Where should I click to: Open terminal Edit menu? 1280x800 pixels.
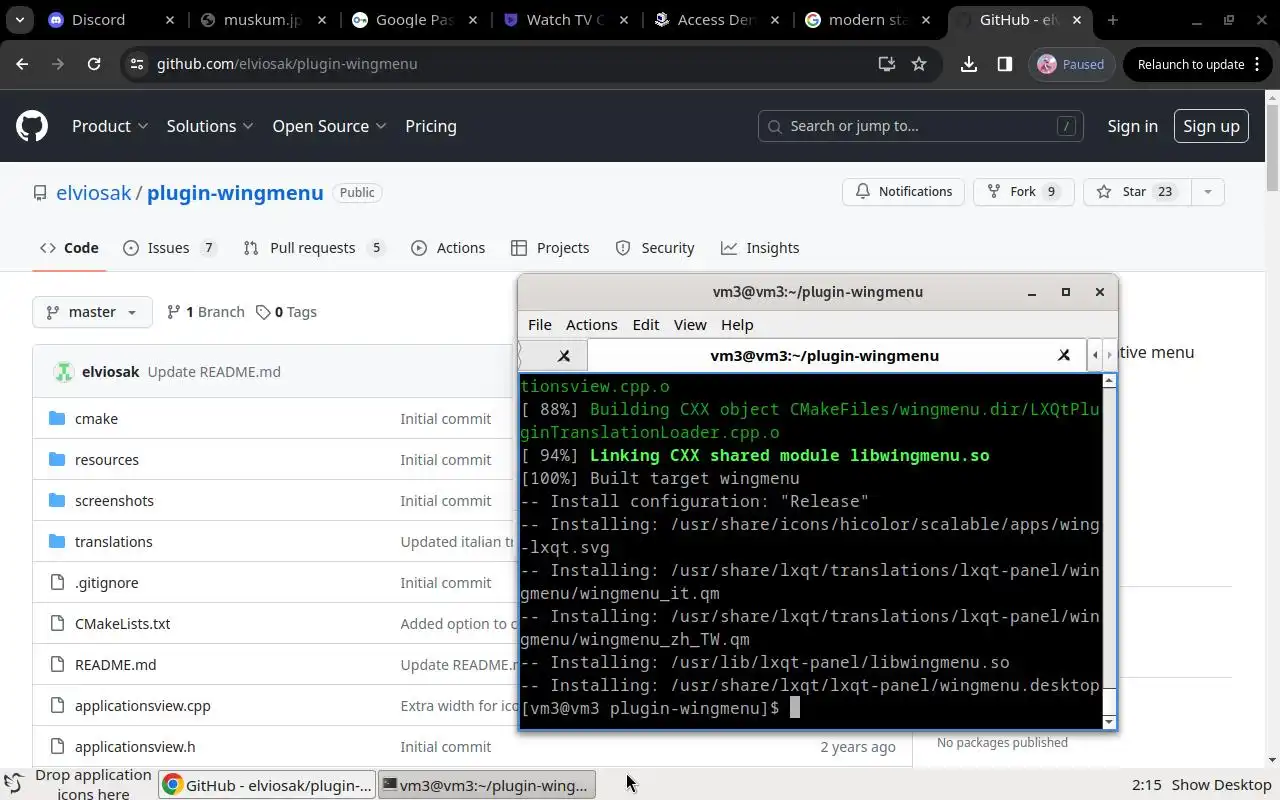pos(646,325)
